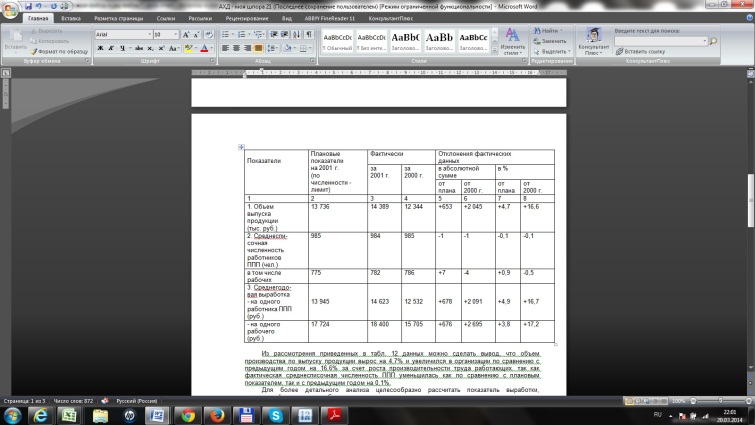Open the round Office button menu

click(10, 11)
